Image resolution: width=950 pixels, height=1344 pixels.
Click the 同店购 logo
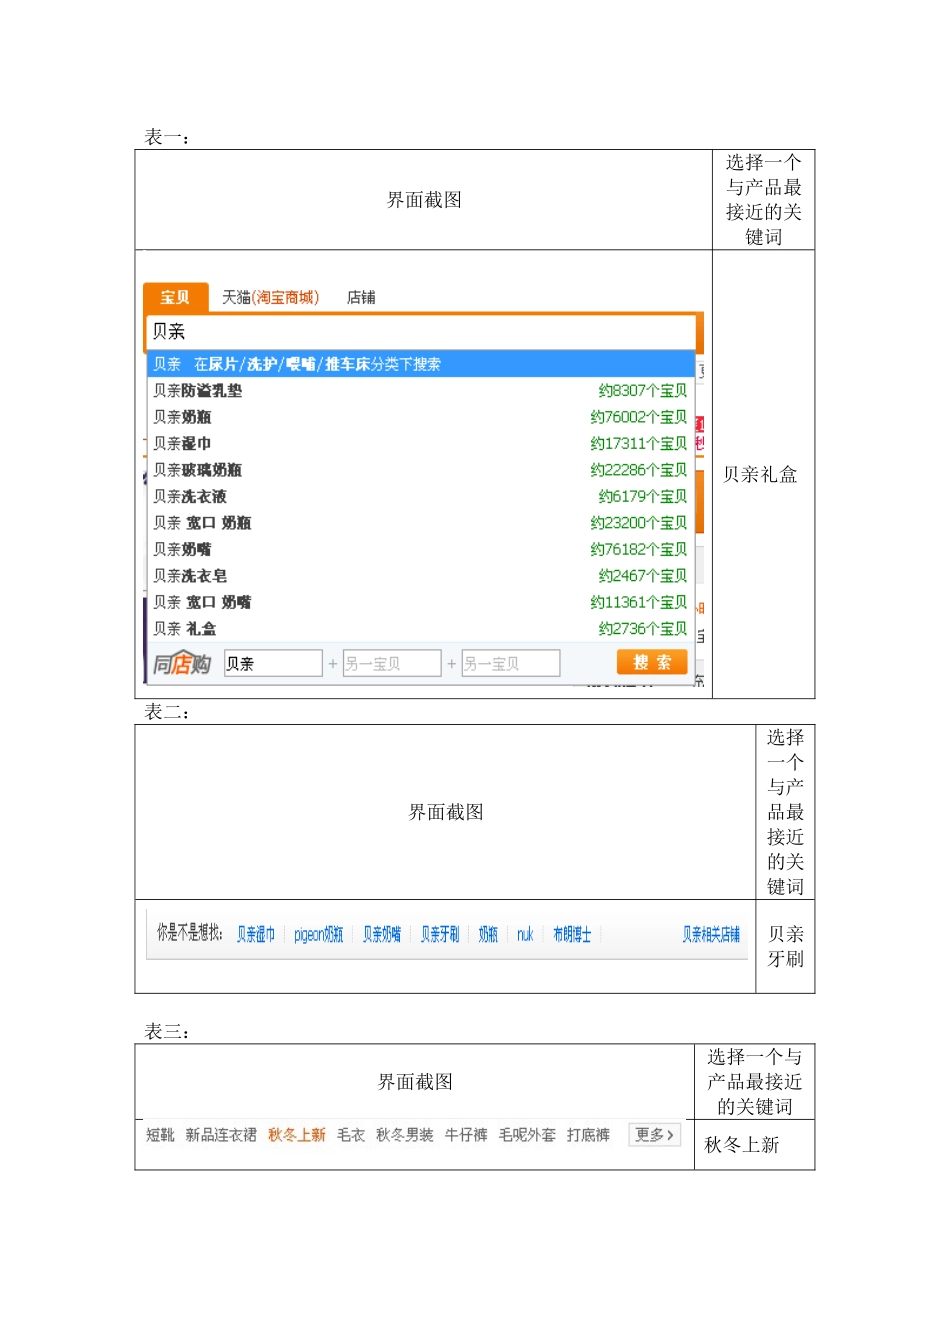[182, 663]
